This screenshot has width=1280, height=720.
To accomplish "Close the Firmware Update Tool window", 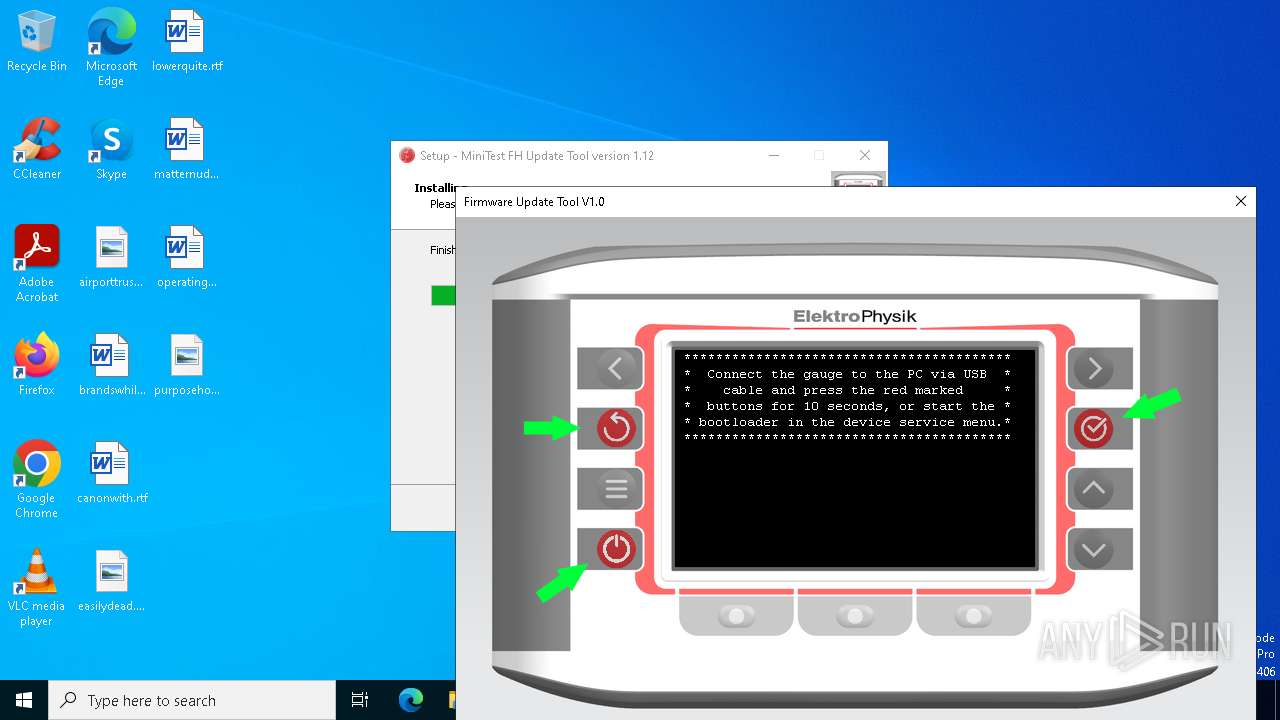I will click(x=1240, y=201).
